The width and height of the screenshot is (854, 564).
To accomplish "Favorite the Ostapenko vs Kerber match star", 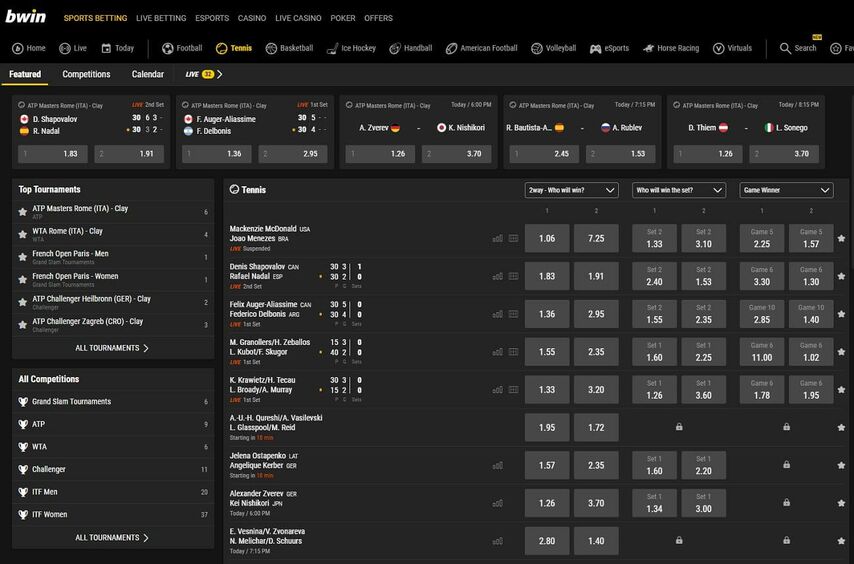I will [841, 465].
